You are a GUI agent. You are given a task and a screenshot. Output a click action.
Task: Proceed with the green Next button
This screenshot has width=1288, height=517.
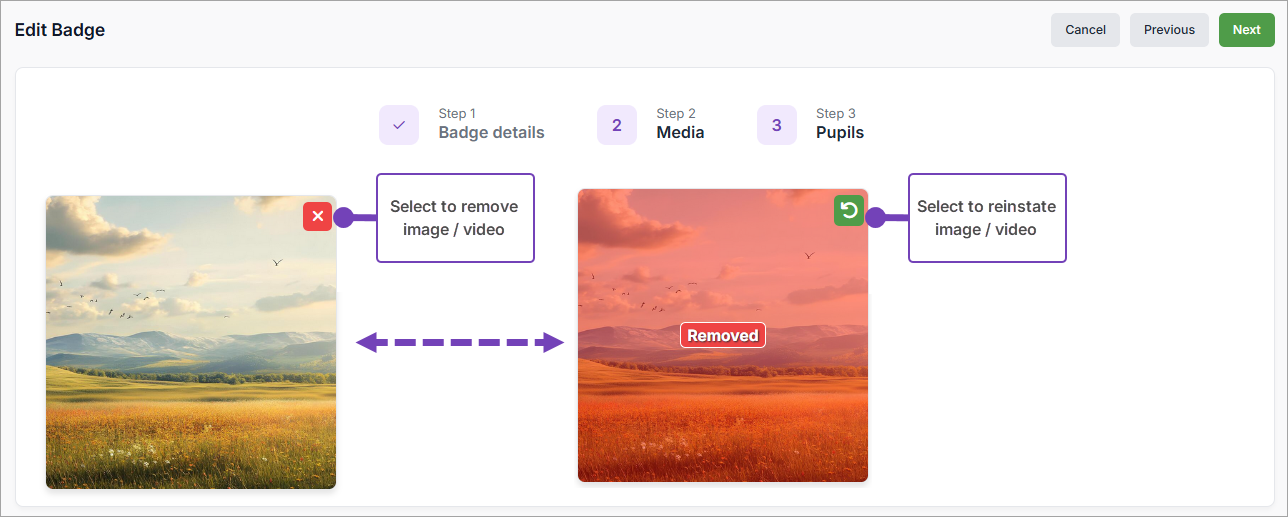(x=1246, y=30)
